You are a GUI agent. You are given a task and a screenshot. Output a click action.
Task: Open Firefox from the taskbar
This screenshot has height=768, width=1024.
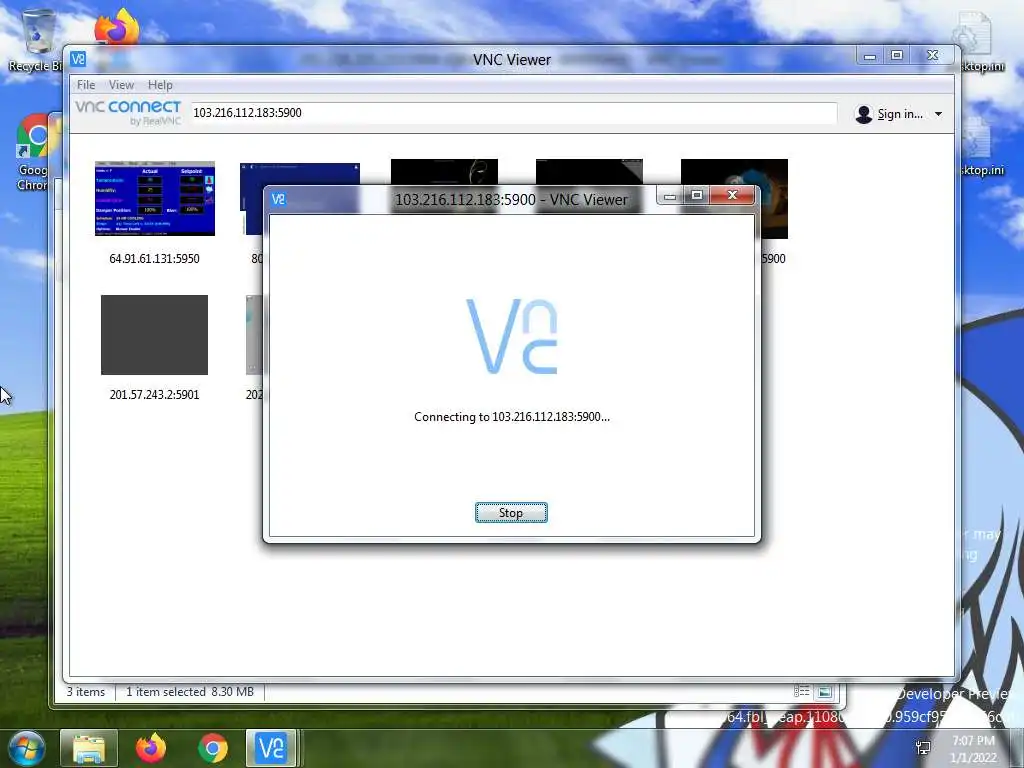point(151,748)
